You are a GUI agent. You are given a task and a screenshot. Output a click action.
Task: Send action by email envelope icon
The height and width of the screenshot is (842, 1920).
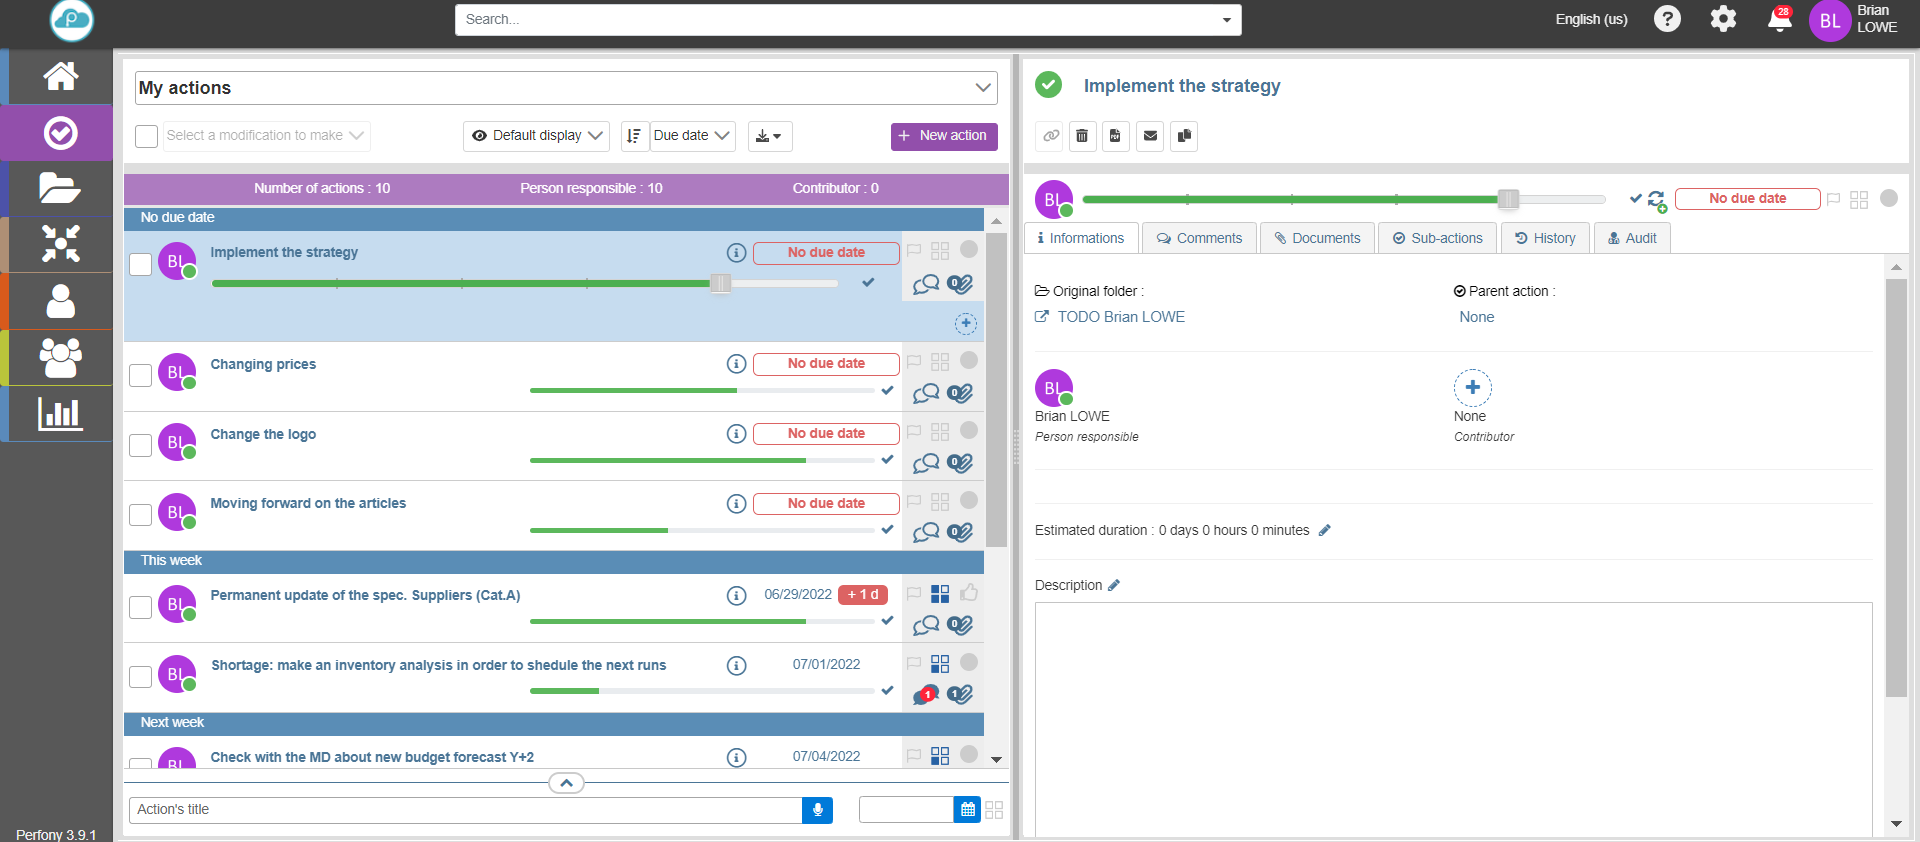tap(1150, 136)
